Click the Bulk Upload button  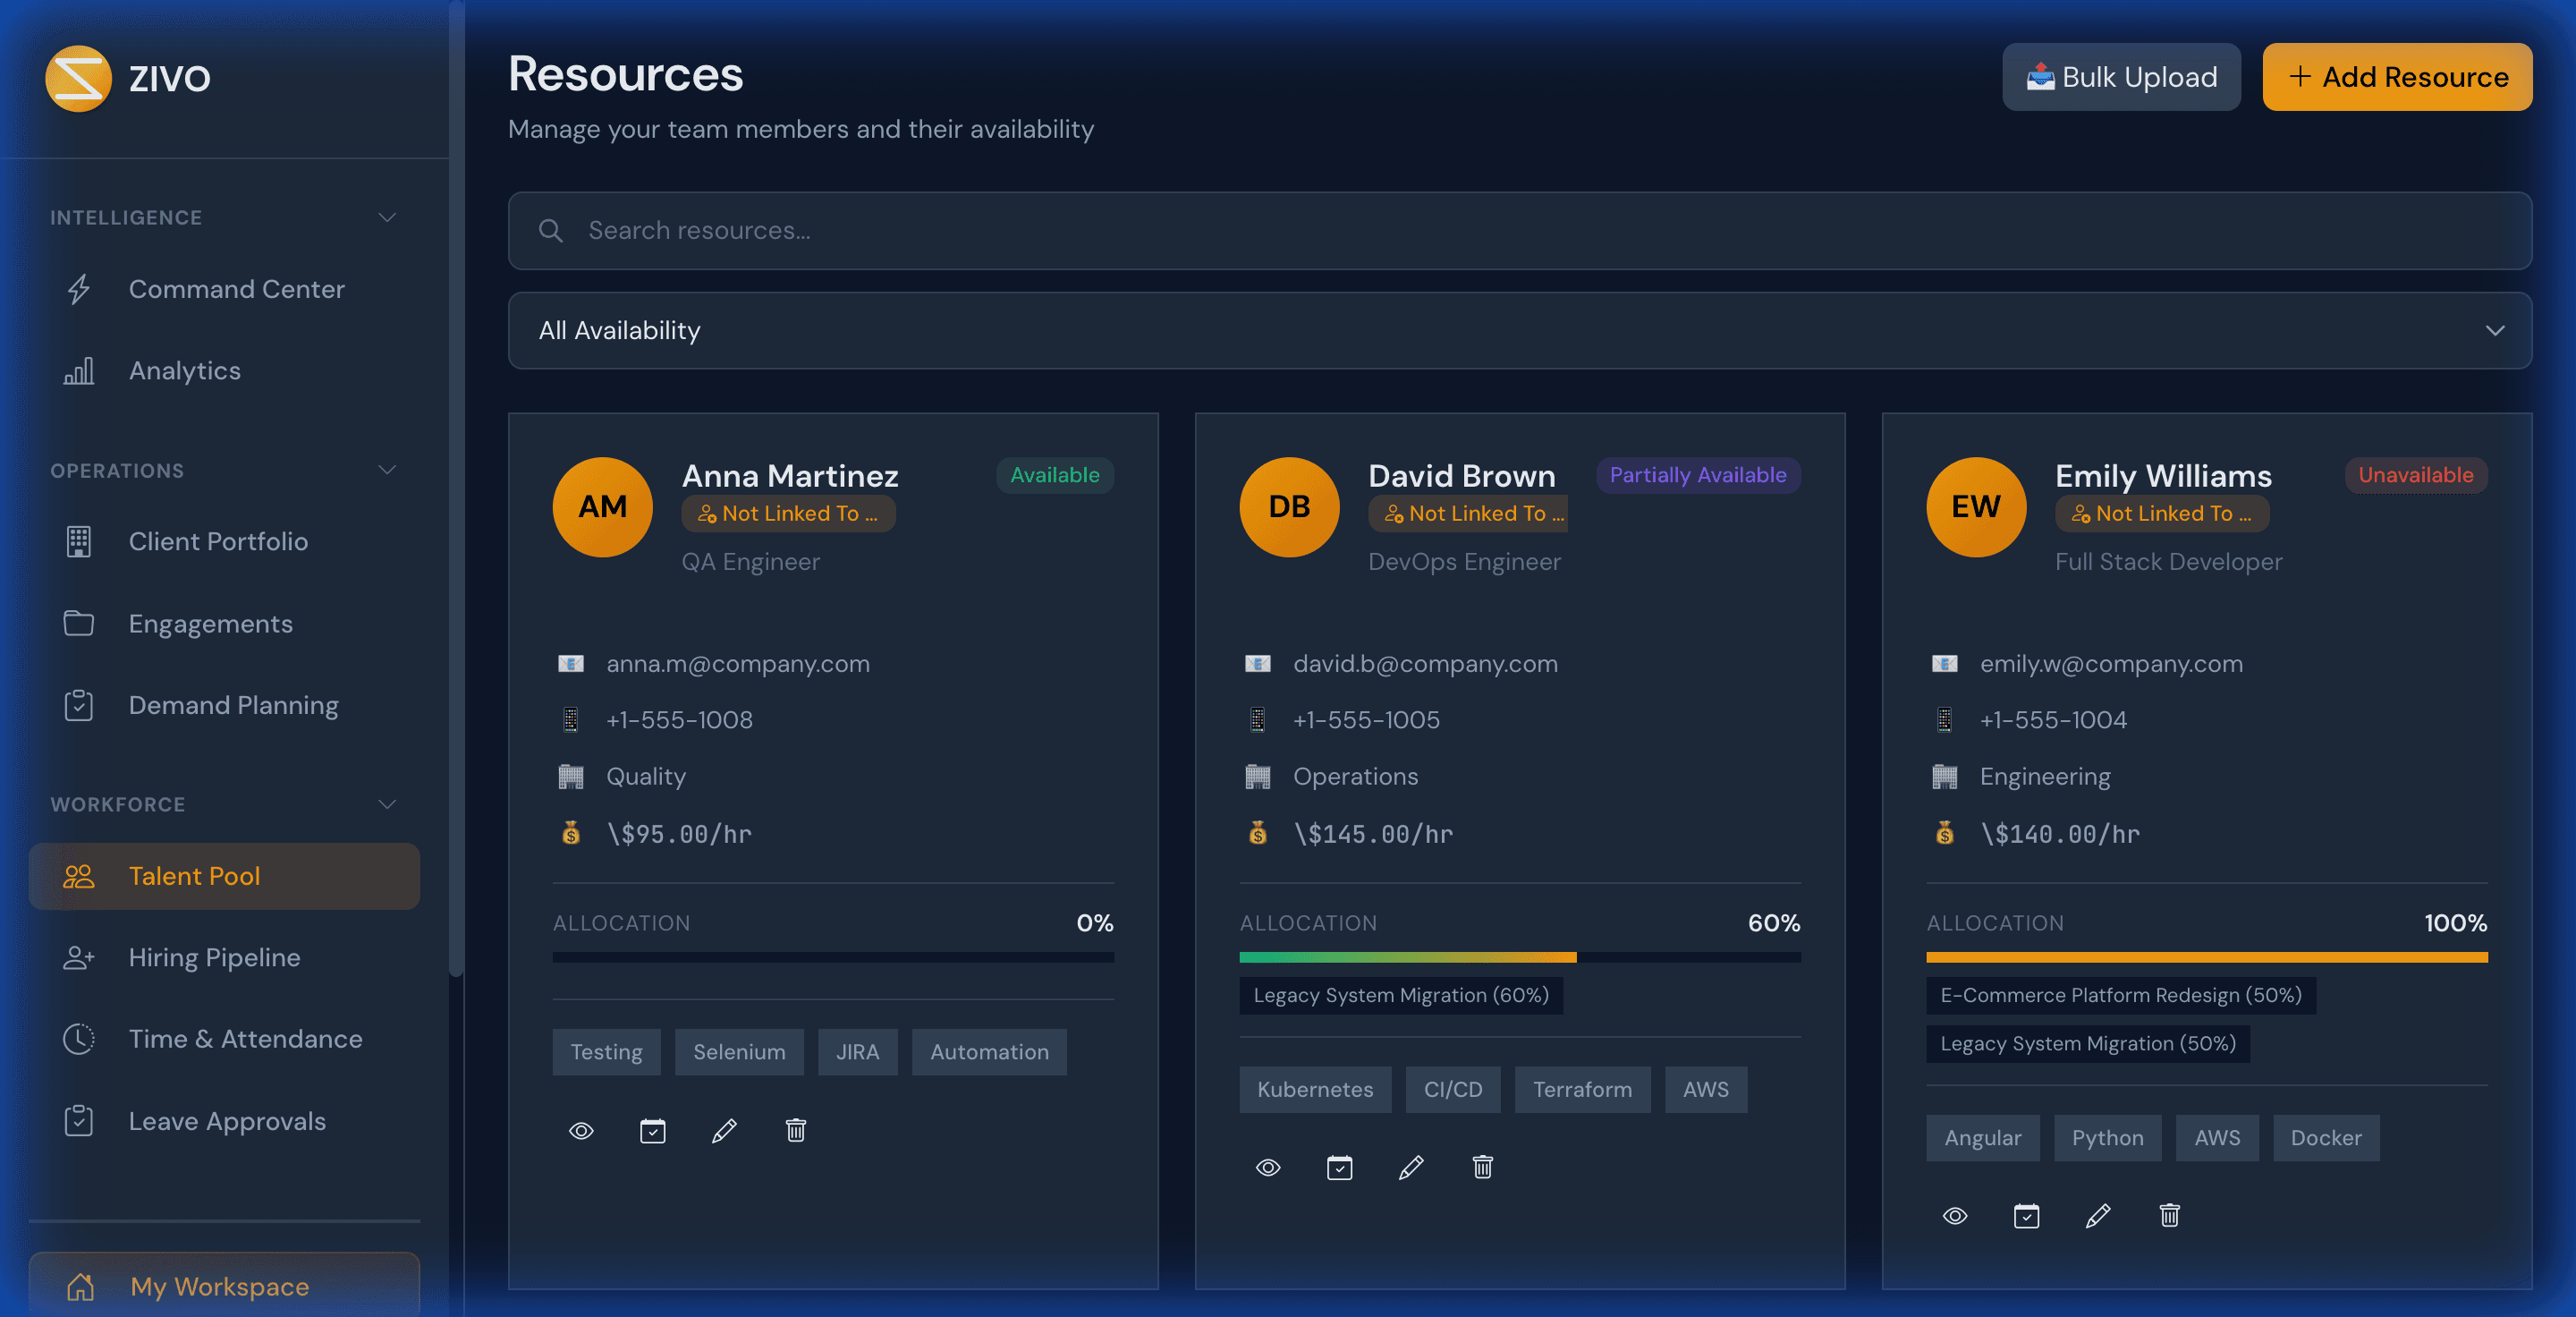click(2120, 77)
